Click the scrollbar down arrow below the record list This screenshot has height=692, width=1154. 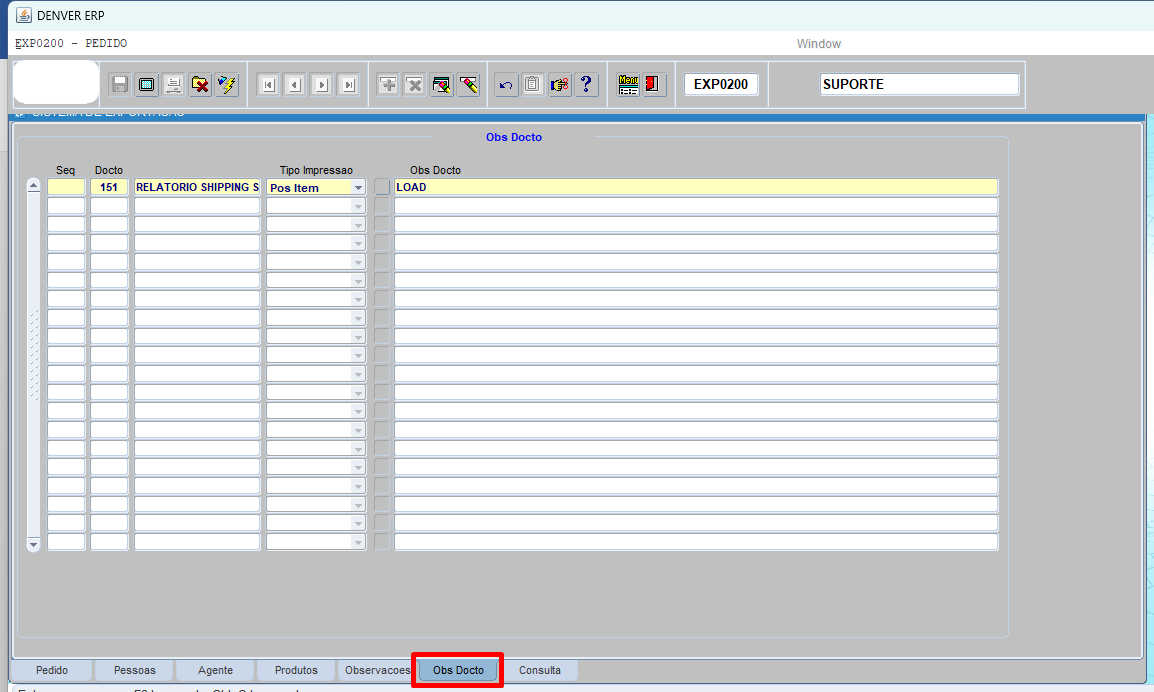(33, 544)
